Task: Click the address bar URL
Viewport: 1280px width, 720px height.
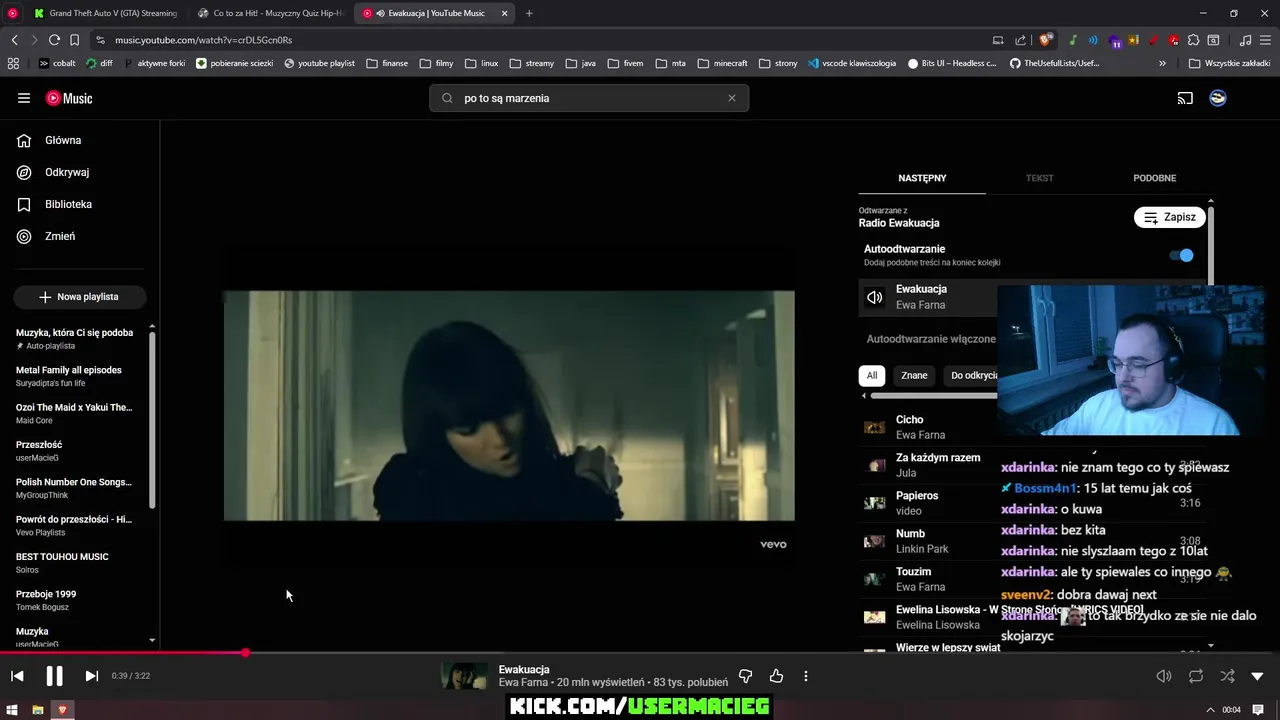Action: [x=204, y=40]
